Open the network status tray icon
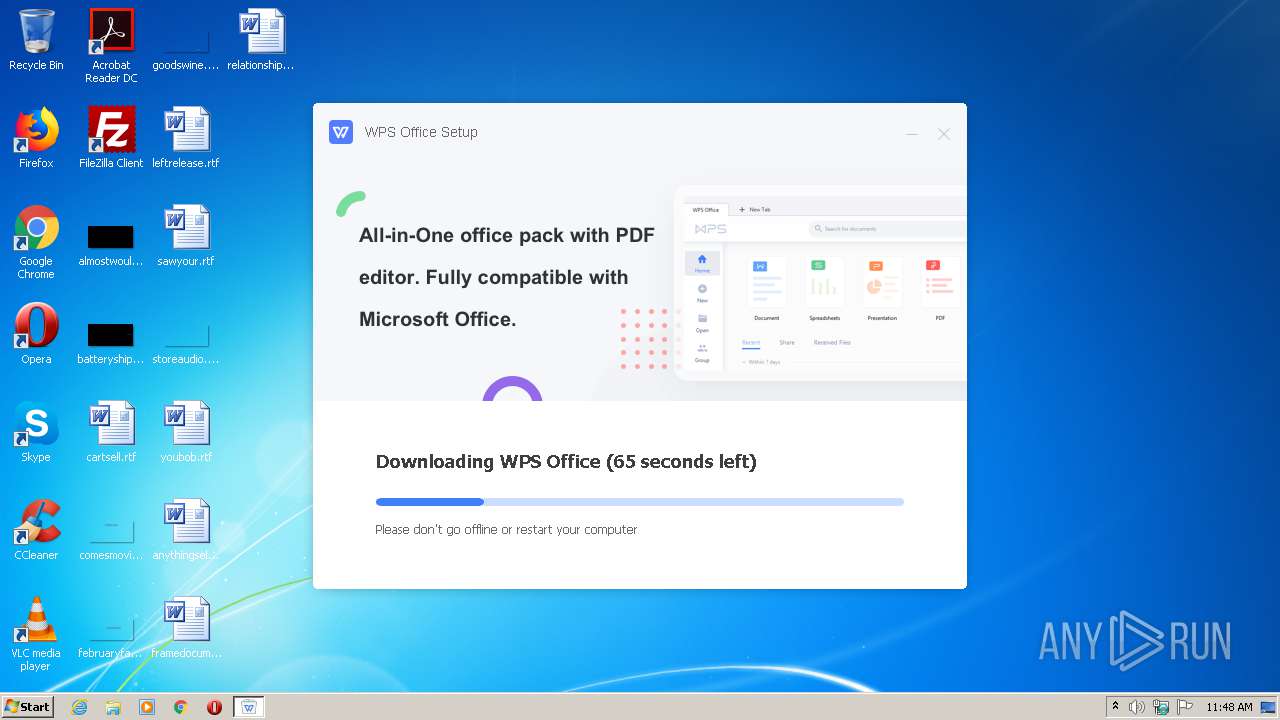The height and width of the screenshot is (720, 1280). click(x=1161, y=707)
